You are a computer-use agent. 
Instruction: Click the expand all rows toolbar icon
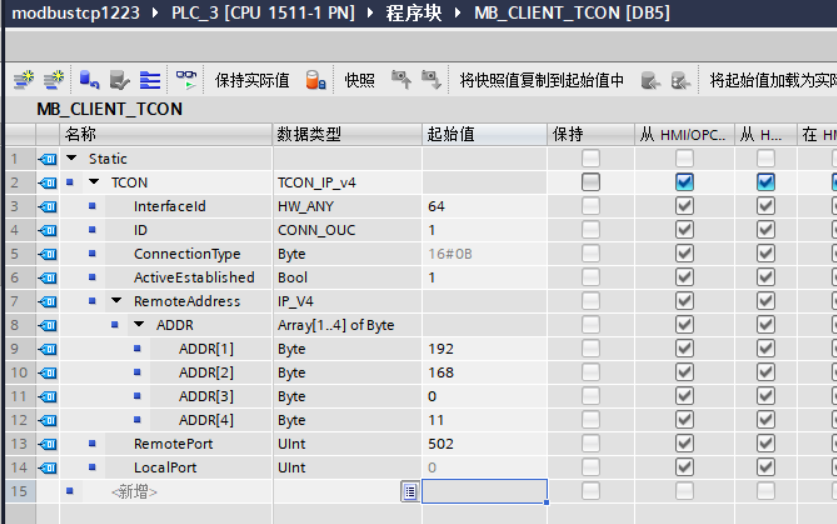coord(150,80)
